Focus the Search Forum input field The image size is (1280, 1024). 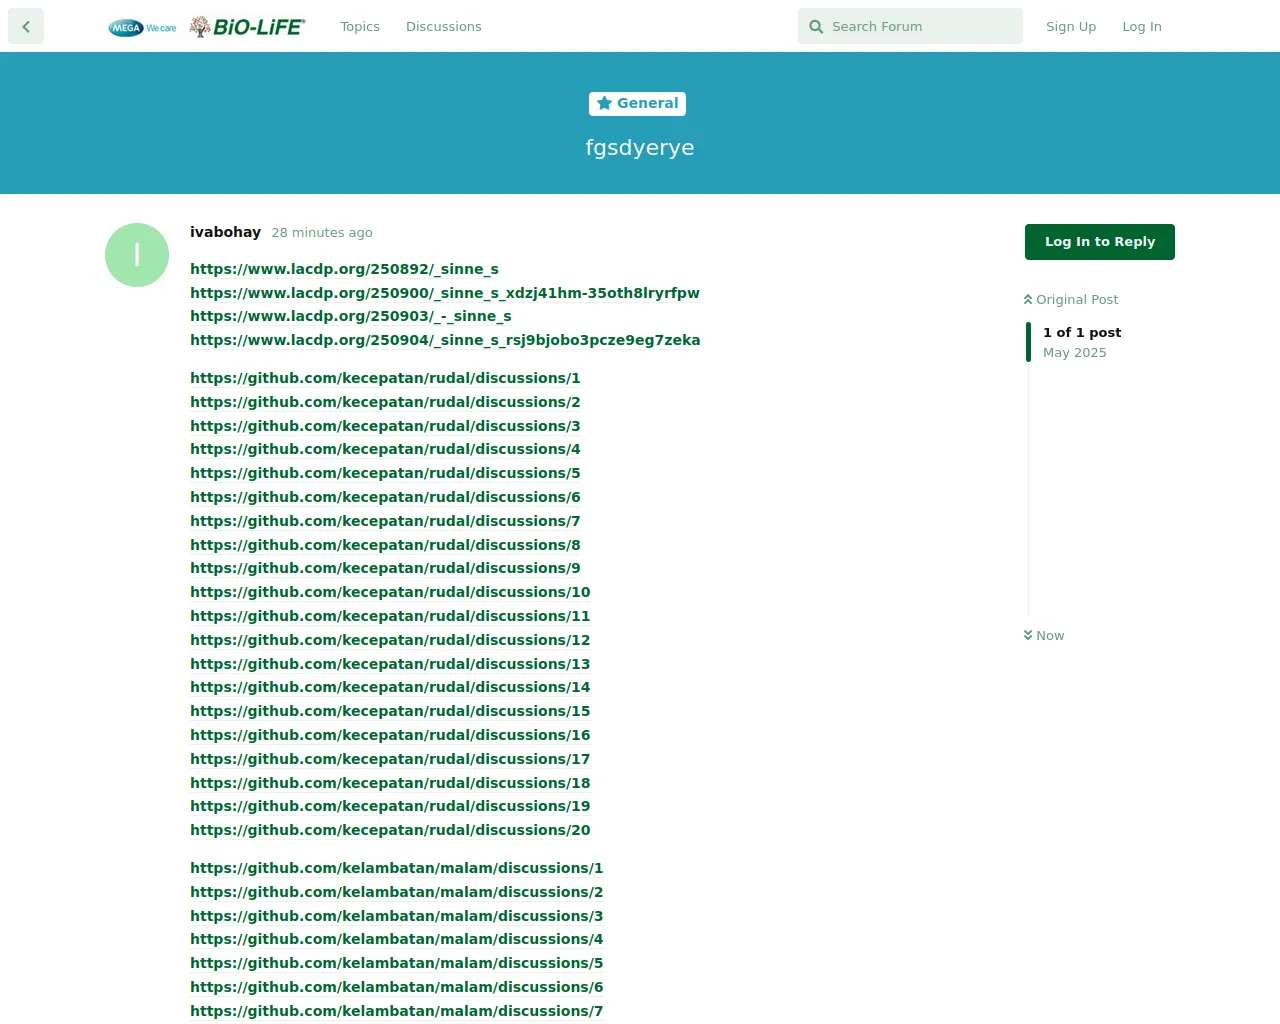tap(920, 27)
